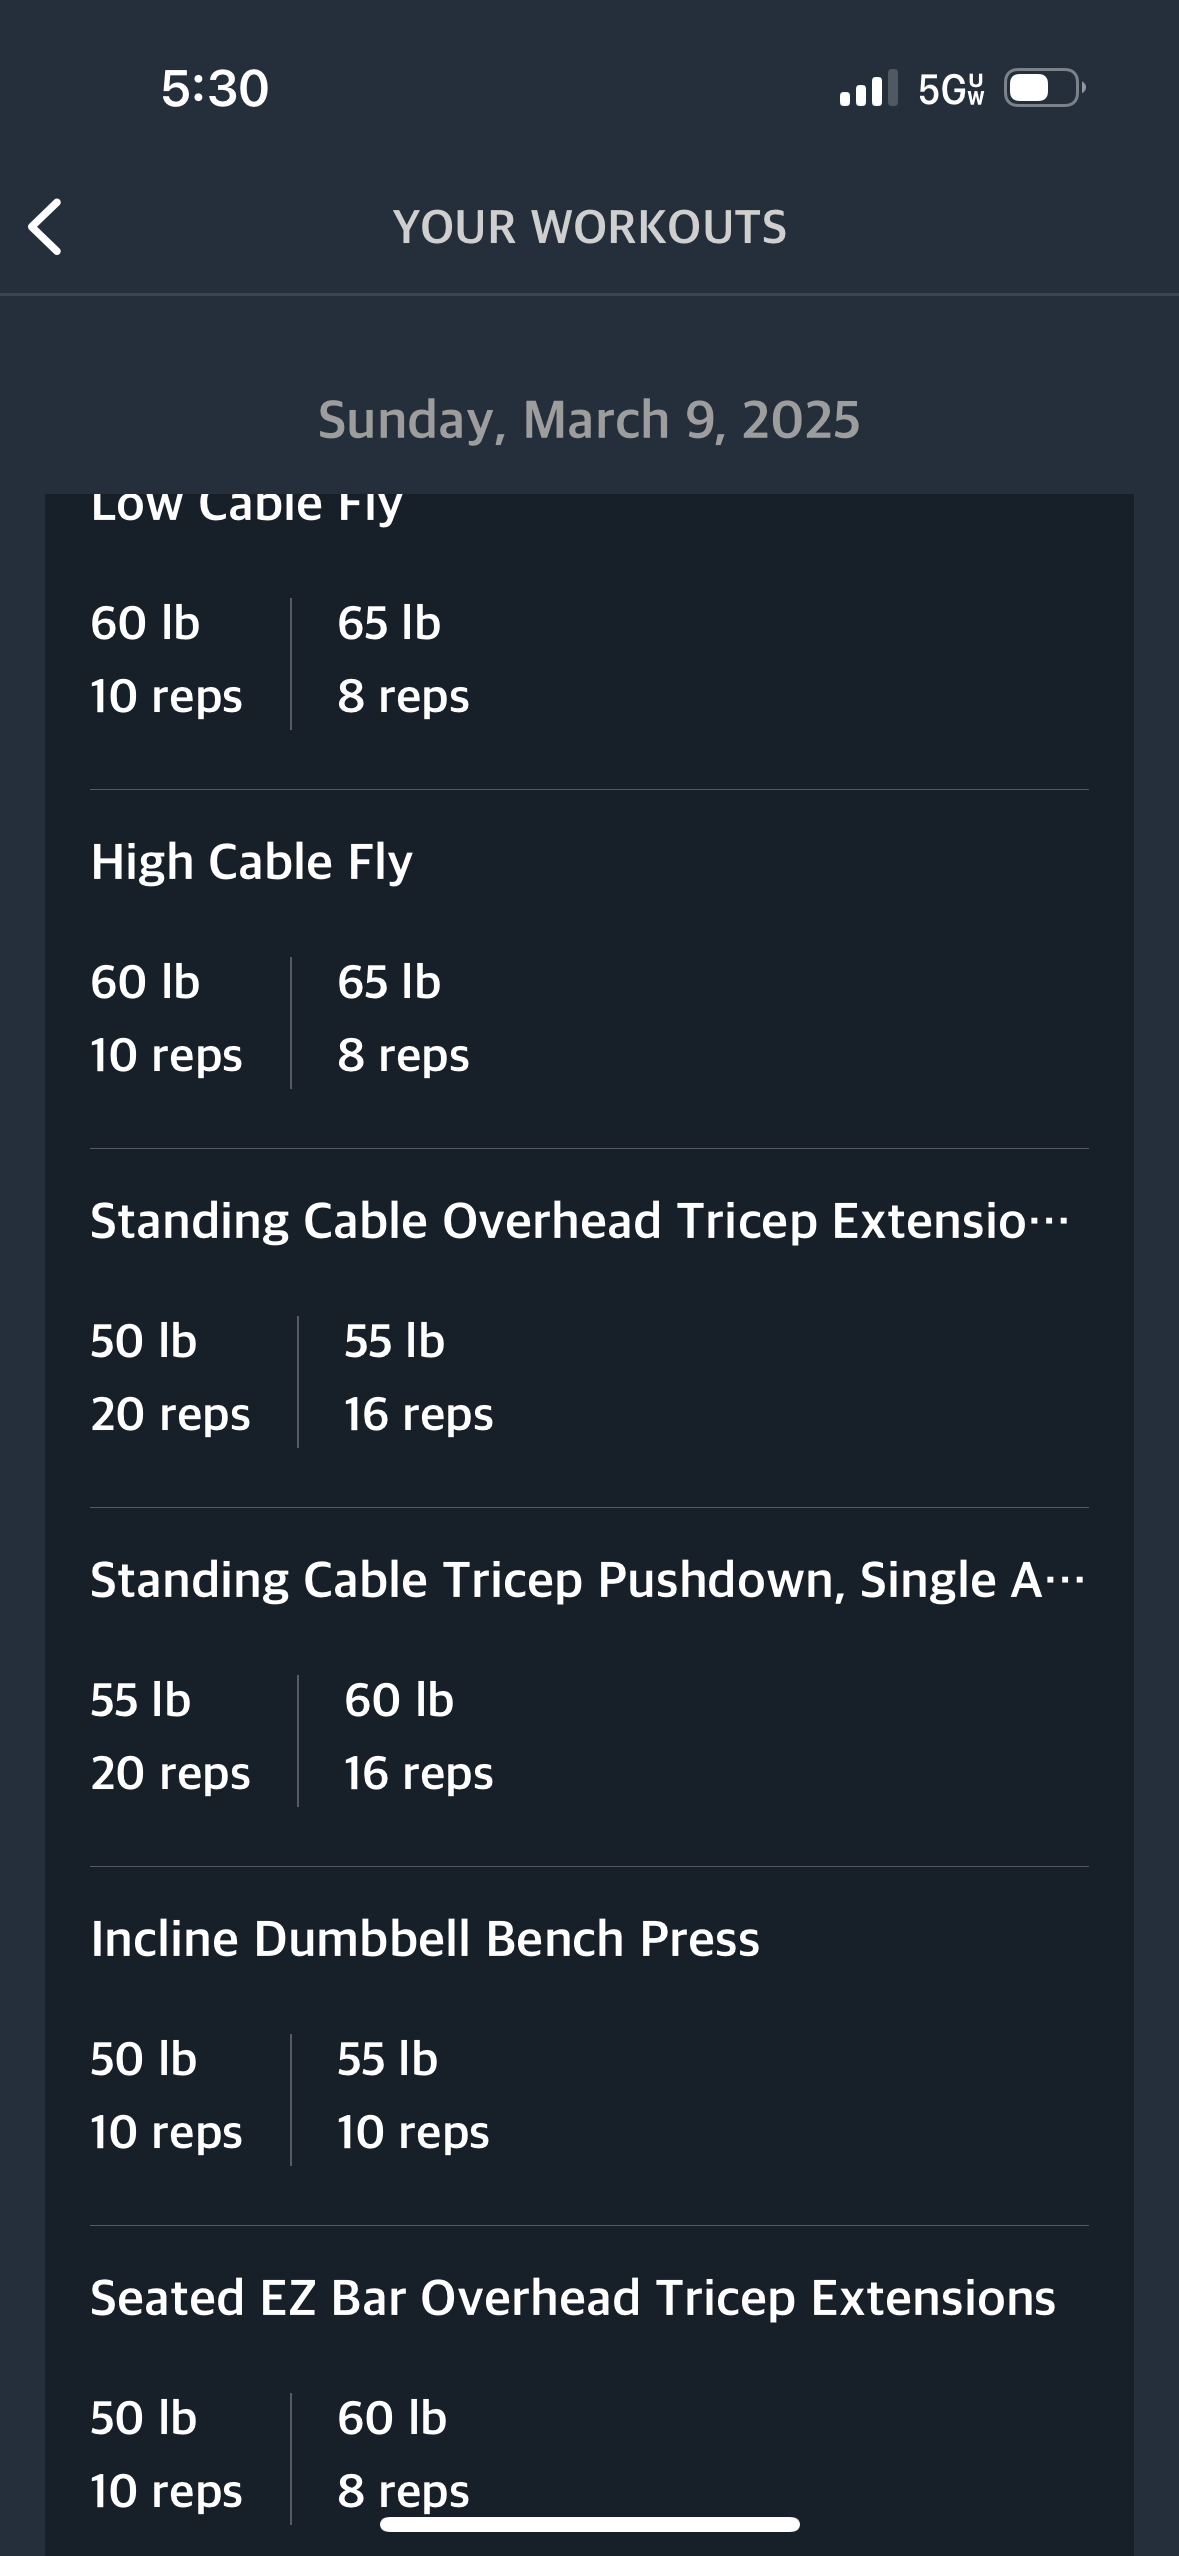Screen dimensions: 1179x2556
Task: Open the High Cable Fly exercise
Action: point(251,862)
